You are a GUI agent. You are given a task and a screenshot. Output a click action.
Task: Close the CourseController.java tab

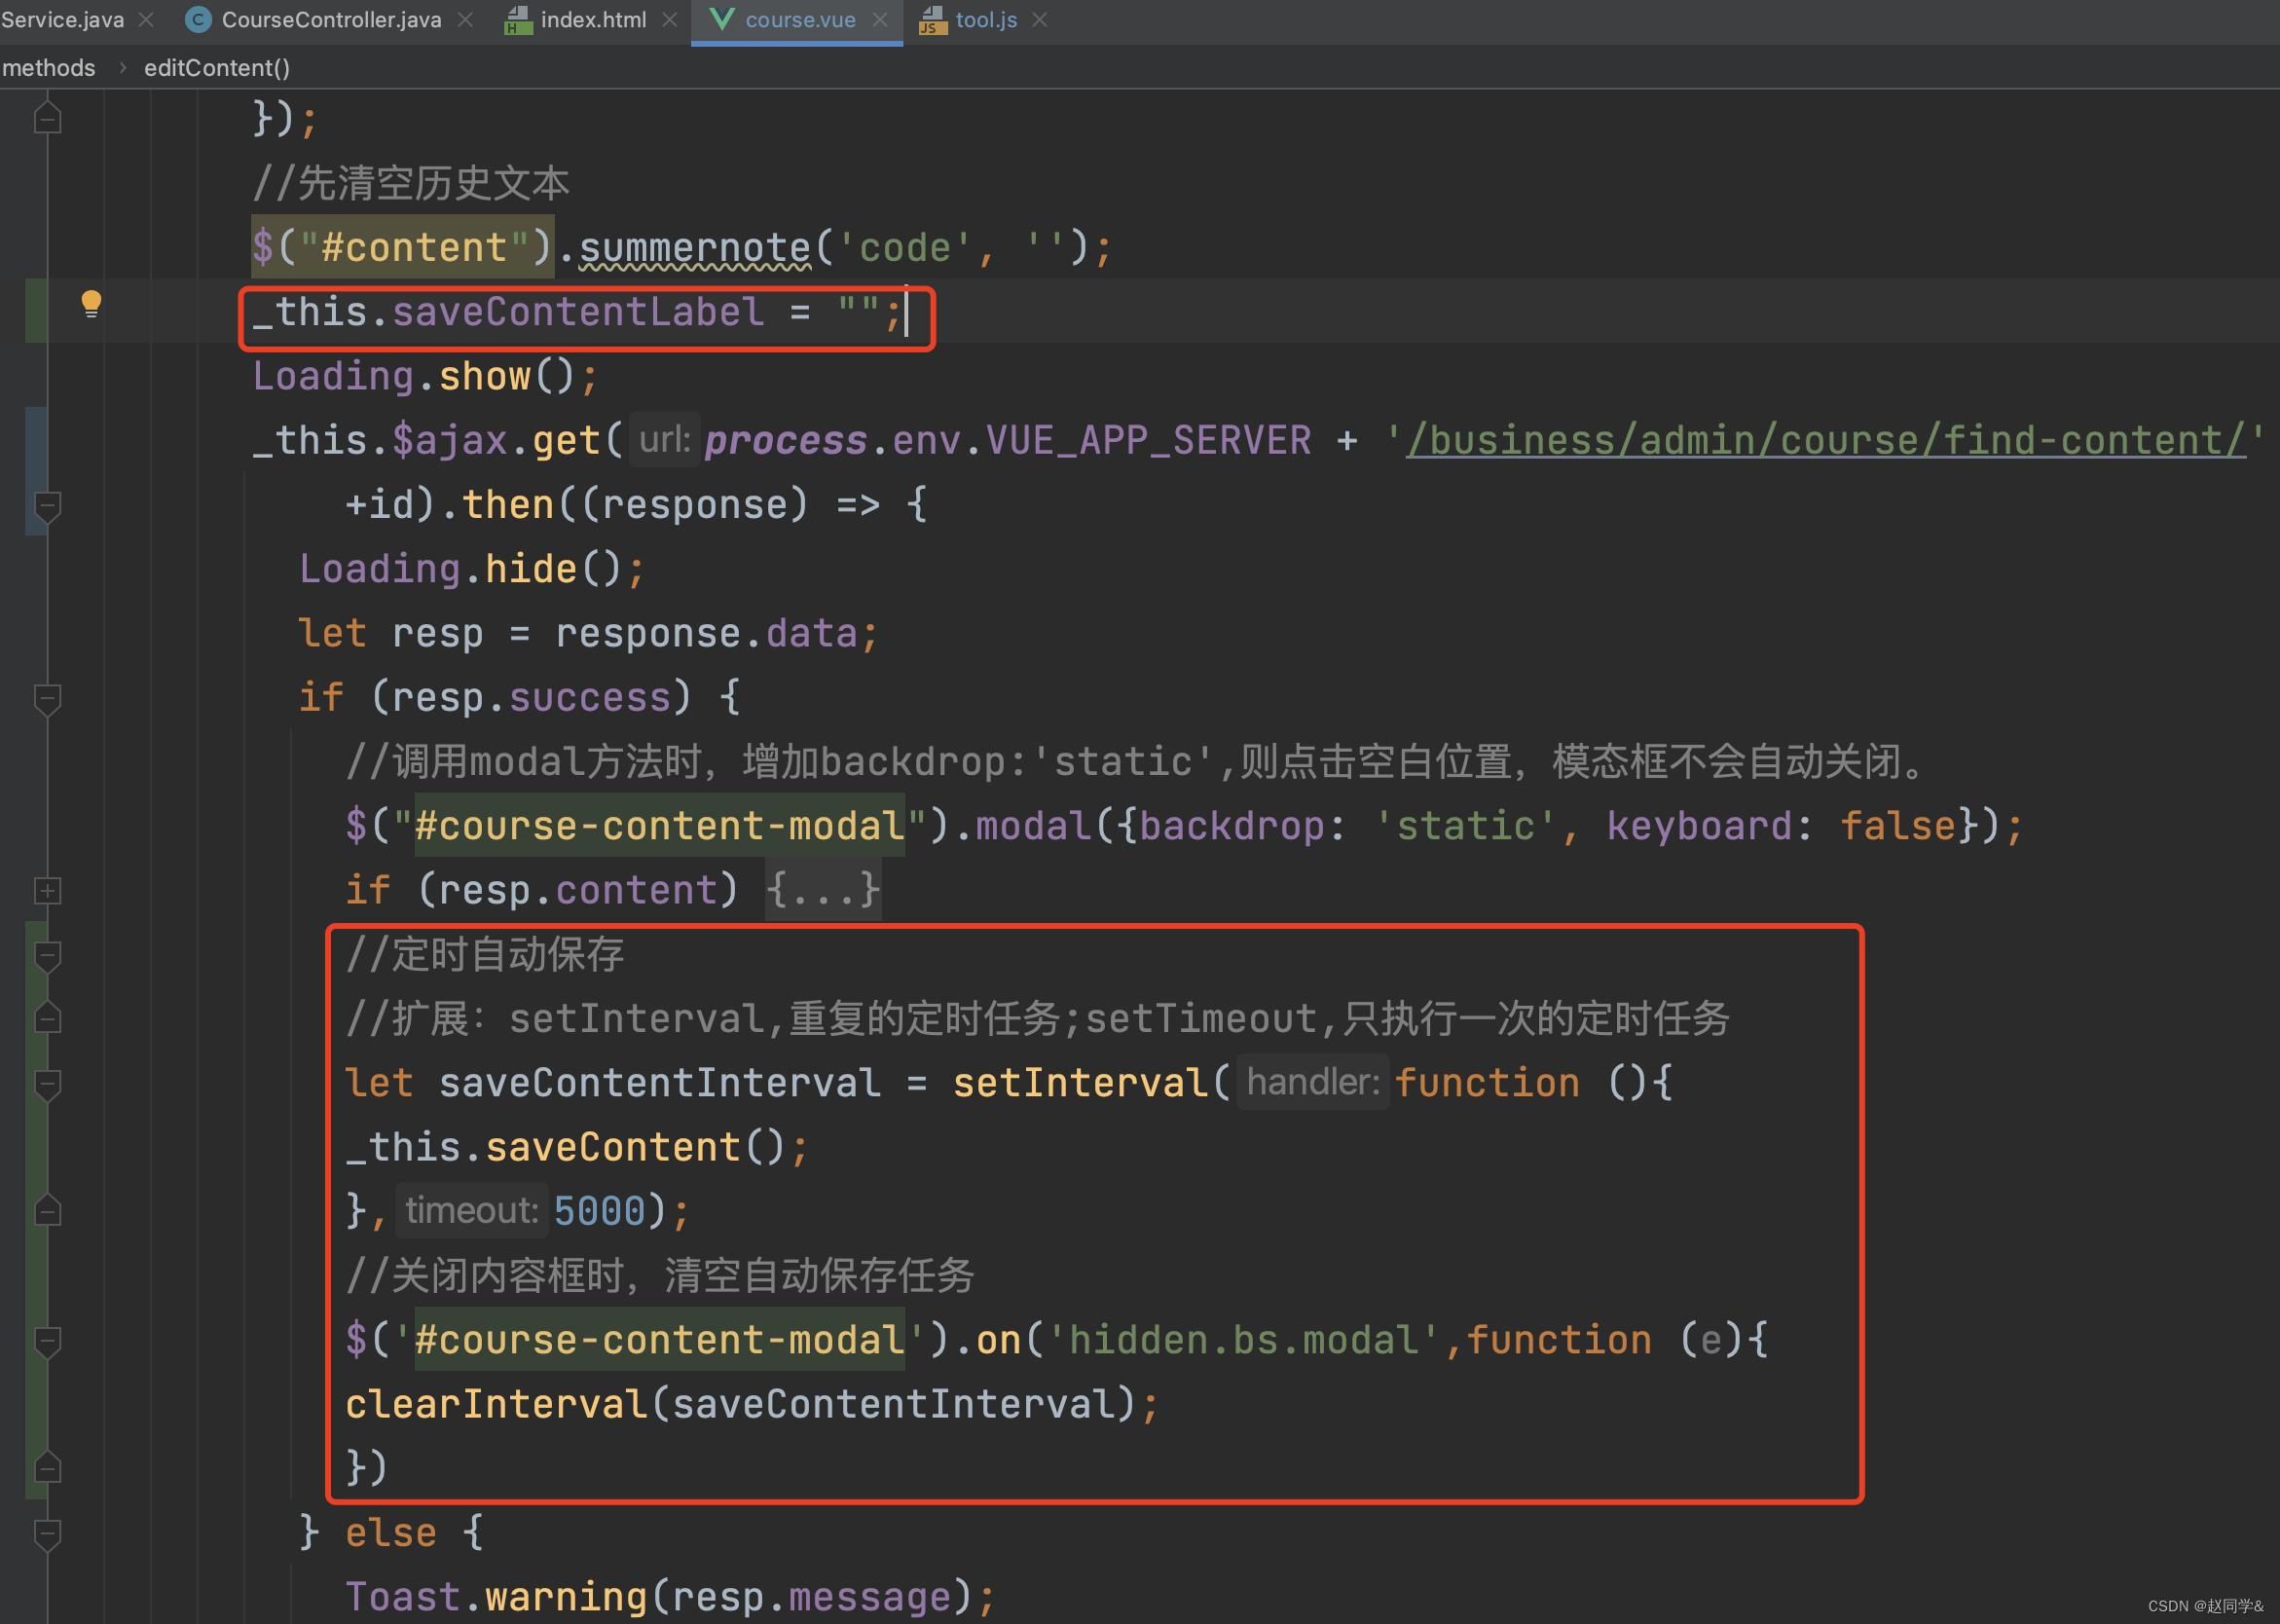click(x=465, y=20)
